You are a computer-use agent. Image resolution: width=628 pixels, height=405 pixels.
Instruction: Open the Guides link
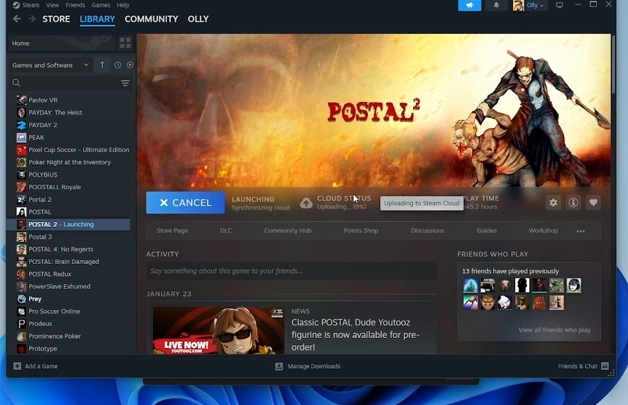[x=487, y=231]
